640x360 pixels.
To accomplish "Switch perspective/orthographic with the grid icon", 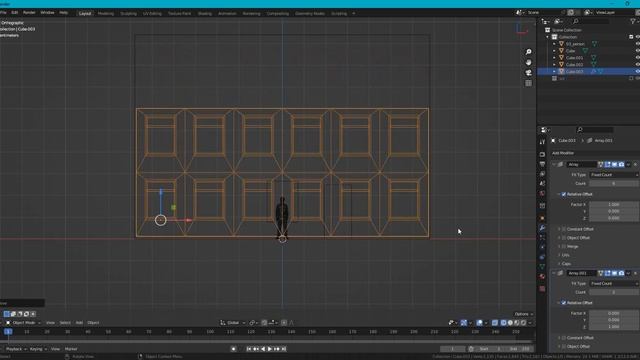I will tap(528, 83).
